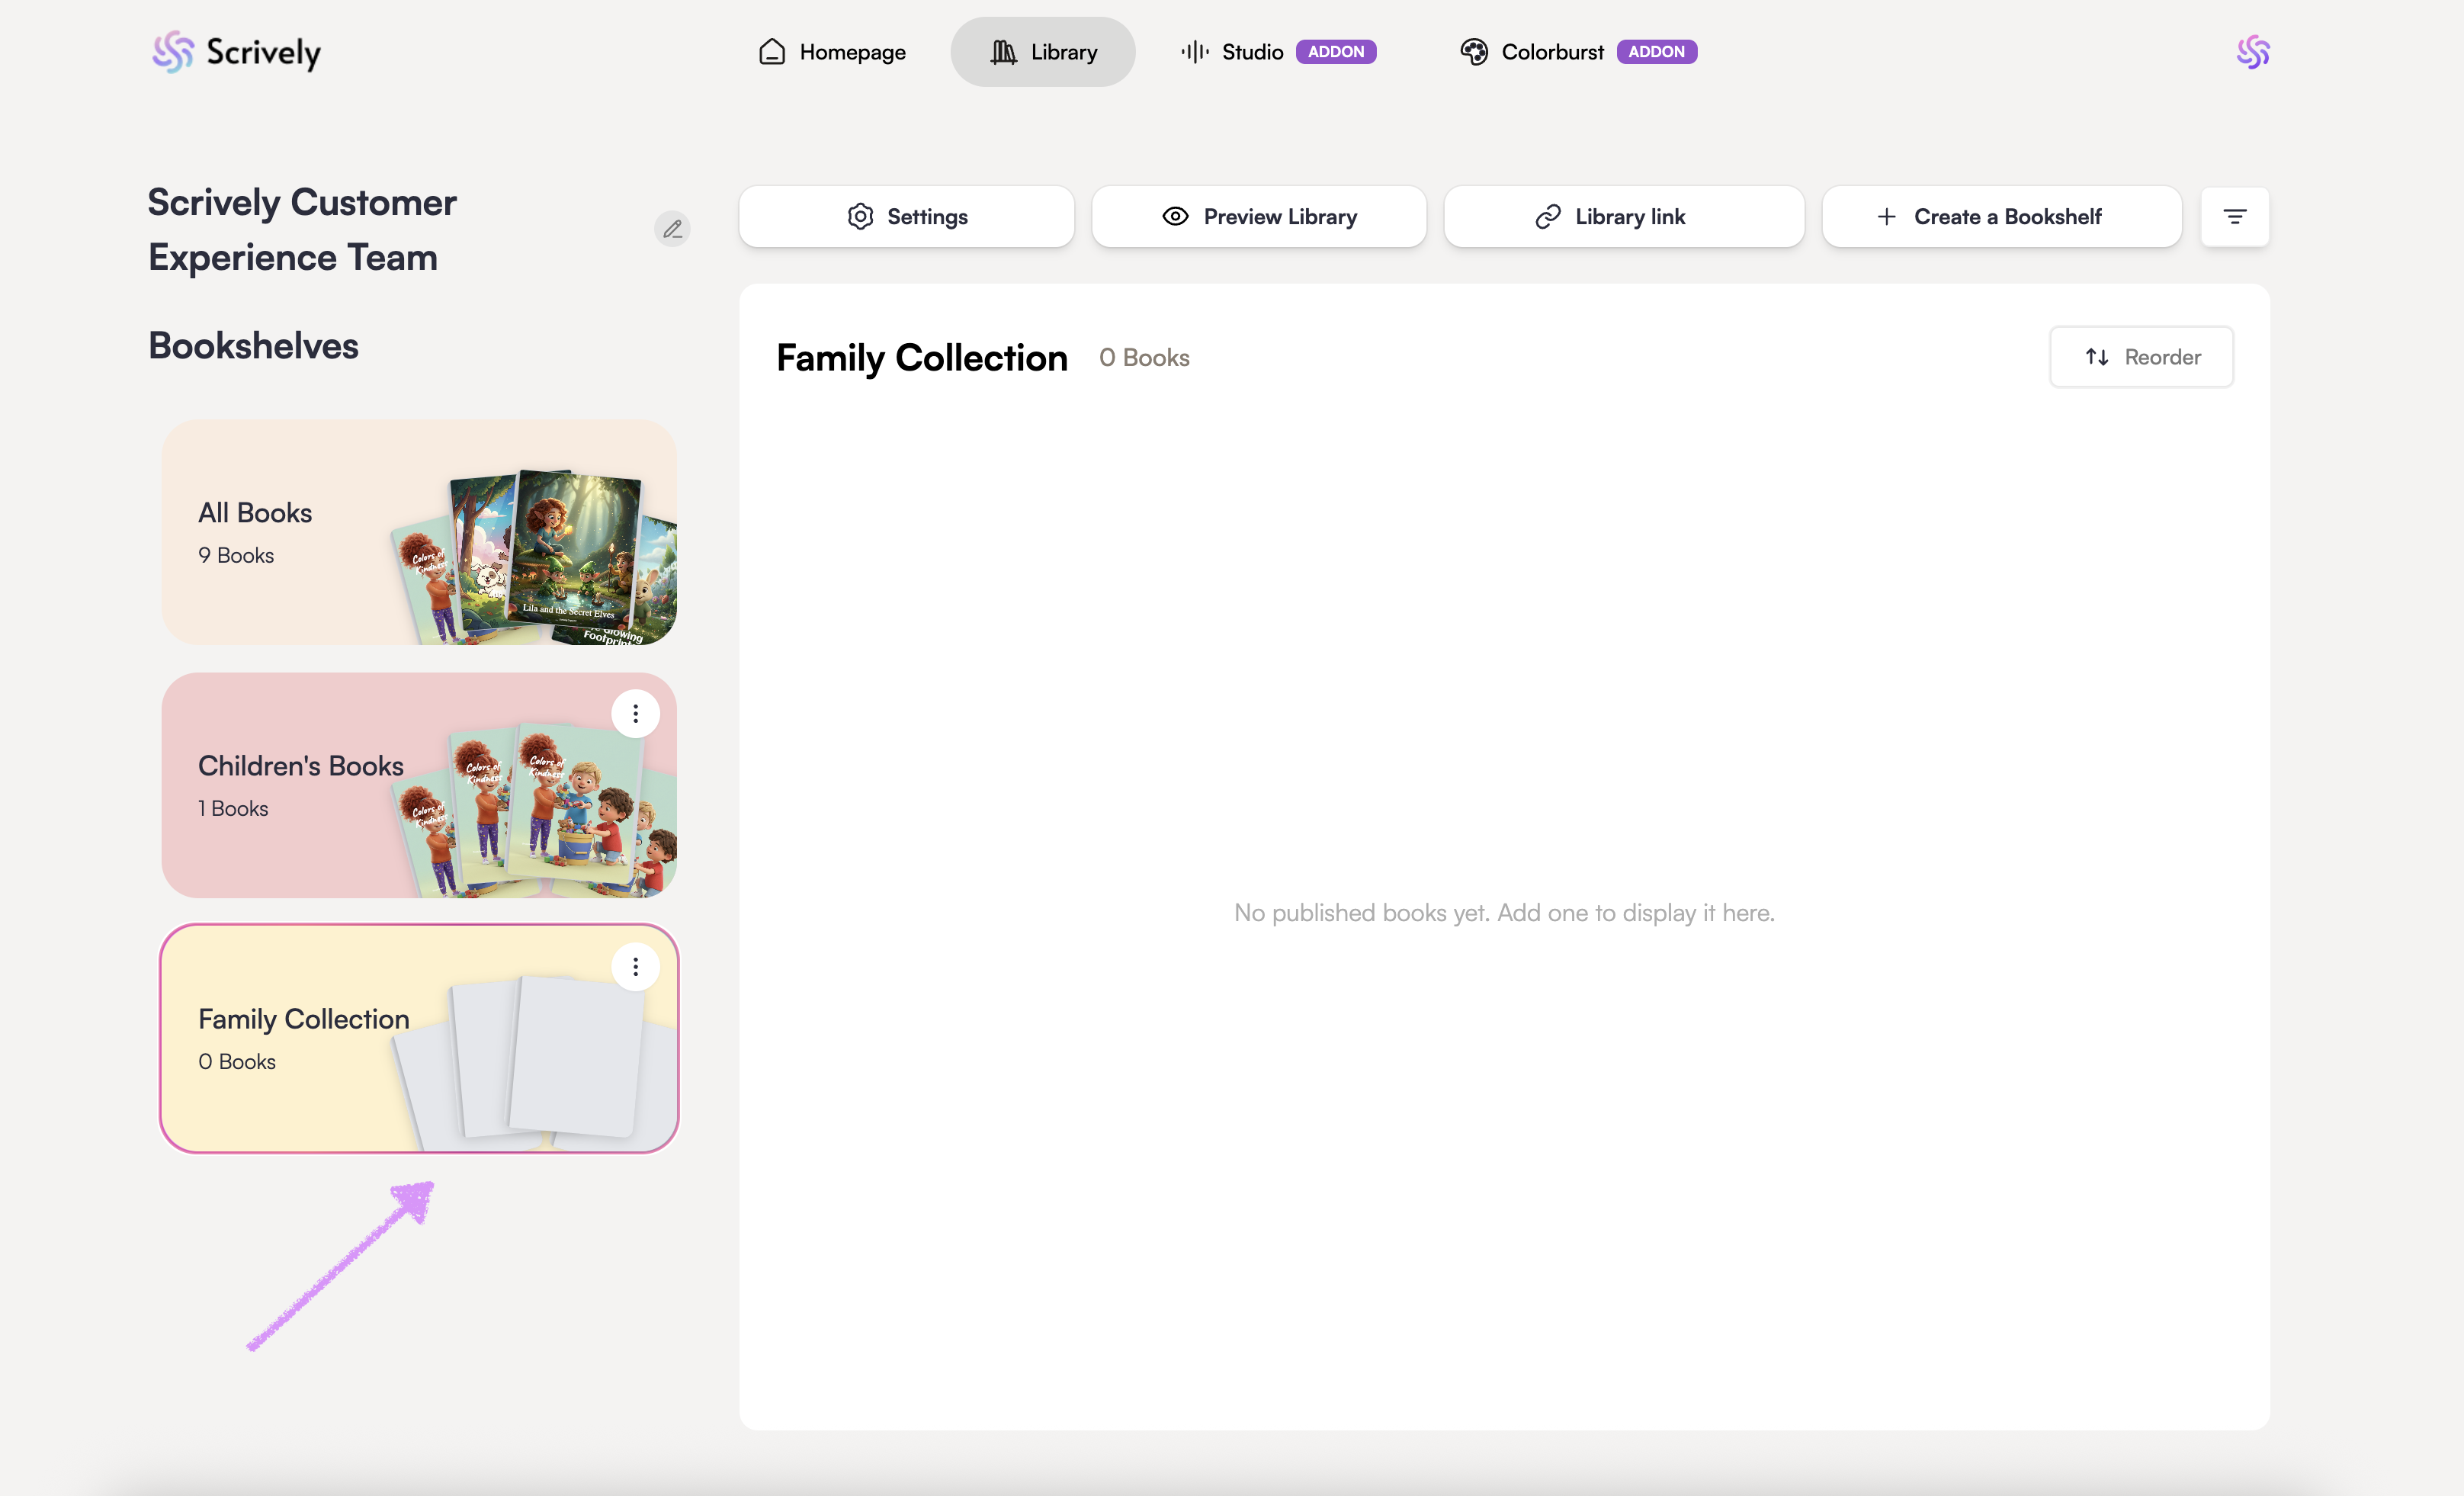Viewport: 2464px width, 1496px height.
Task: Click Create a Bookshelf
Action: point(2001,216)
